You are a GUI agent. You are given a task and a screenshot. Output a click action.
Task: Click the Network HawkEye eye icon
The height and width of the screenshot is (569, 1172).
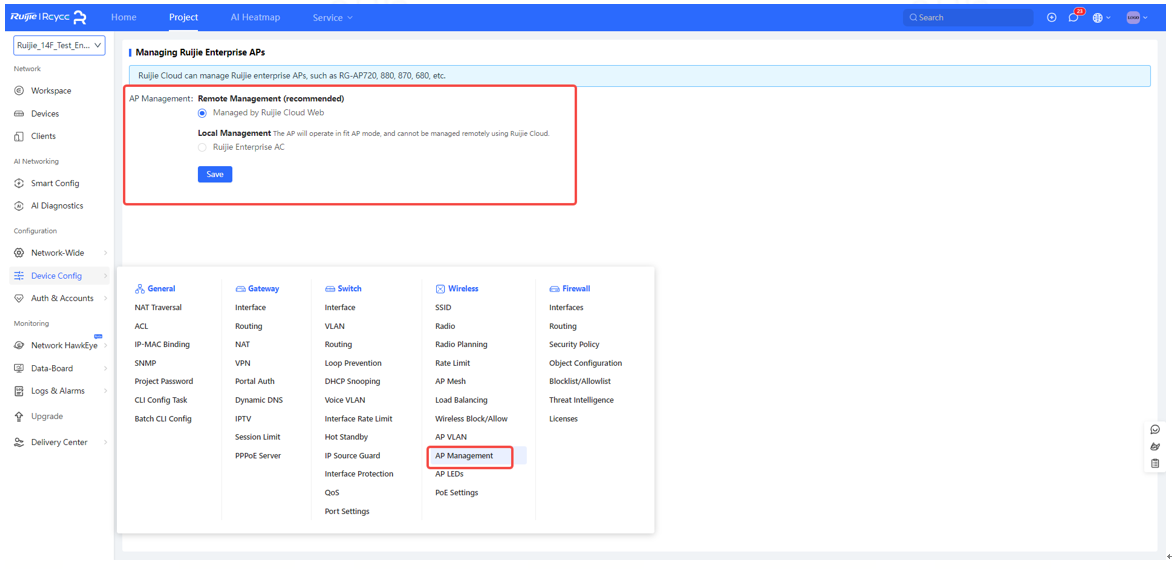19,345
